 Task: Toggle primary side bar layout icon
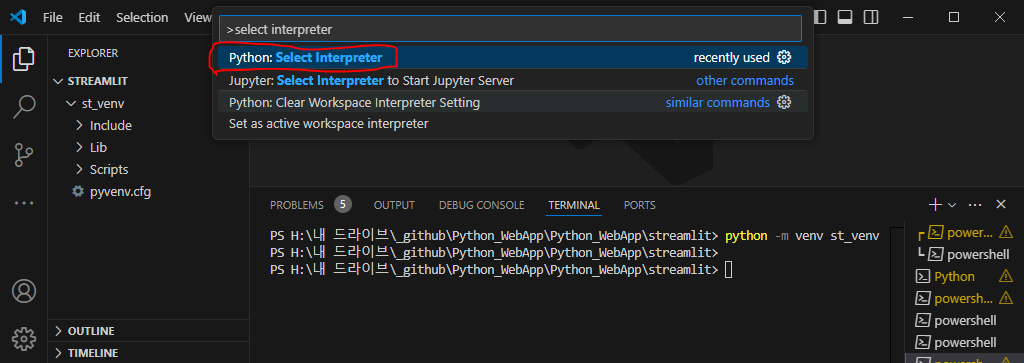(820, 18)
